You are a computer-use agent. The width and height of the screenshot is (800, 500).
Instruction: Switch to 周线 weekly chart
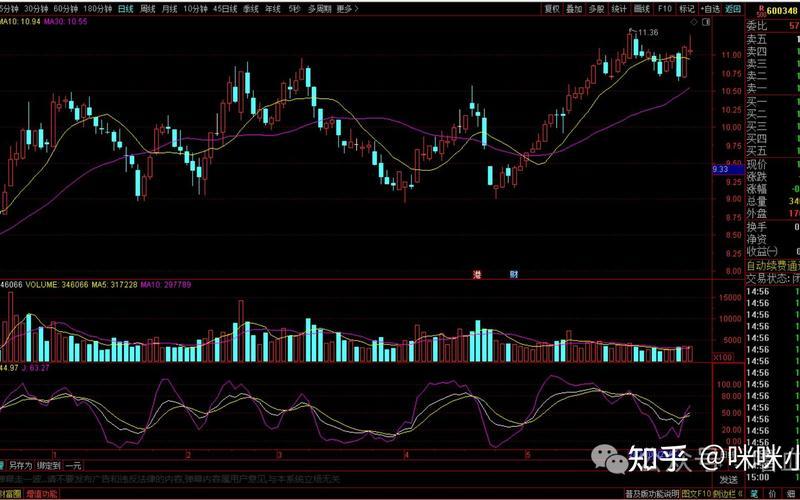coord(147,9)
